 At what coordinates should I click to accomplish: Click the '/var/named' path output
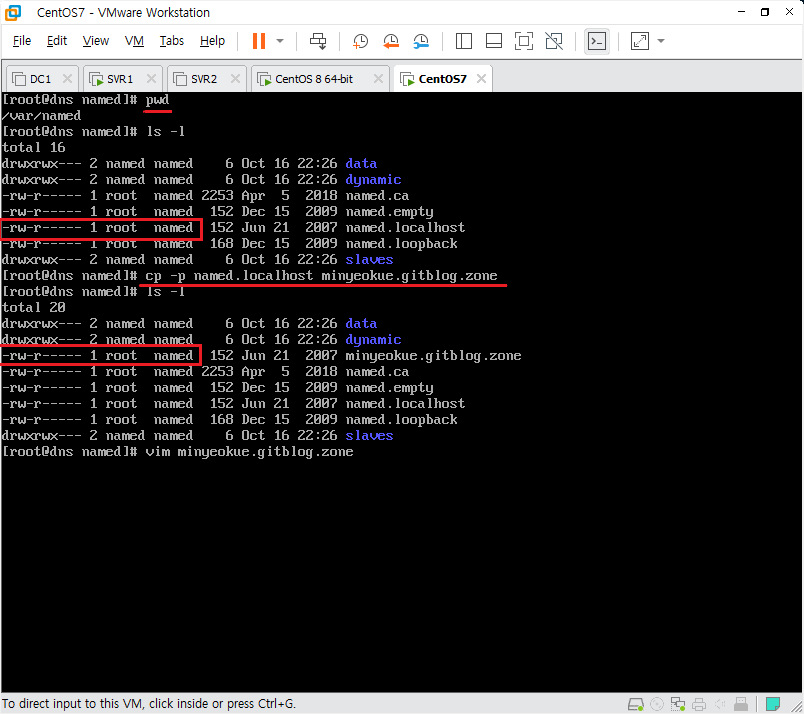click(x=41, y=115)
